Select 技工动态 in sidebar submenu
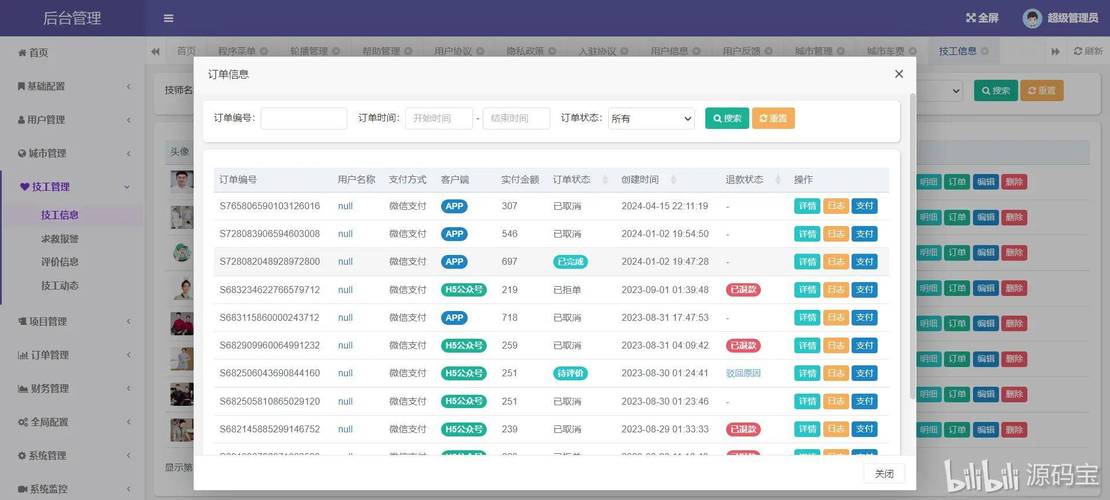1110x500 pixels. coord(59,285)
